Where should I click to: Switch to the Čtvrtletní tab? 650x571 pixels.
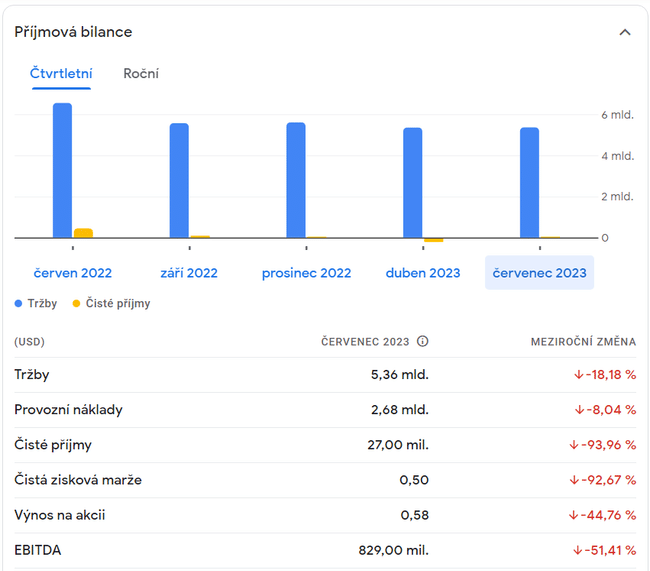(x=61, y=73)
